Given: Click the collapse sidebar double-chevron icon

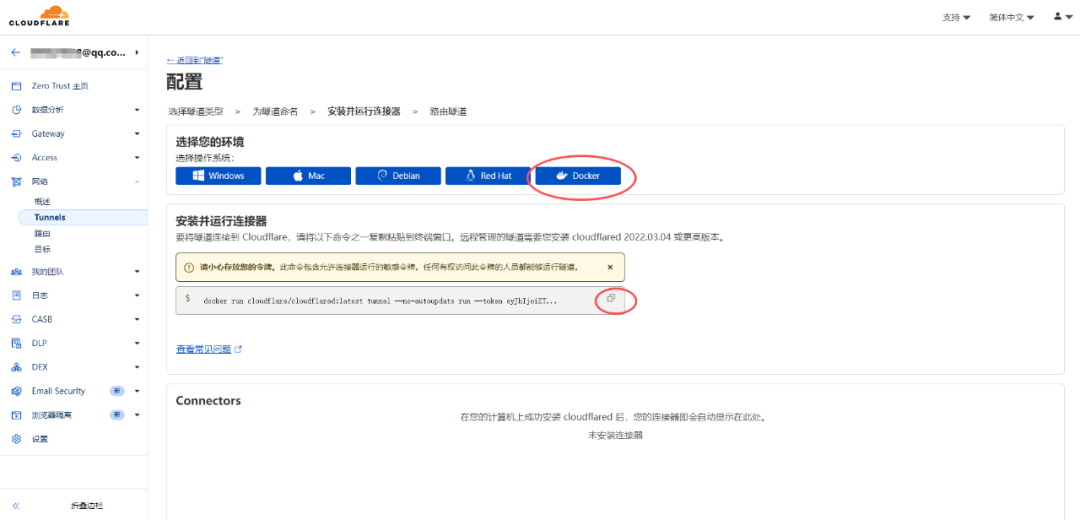Looking at the screenshot, I should click(x=16, y=506).
